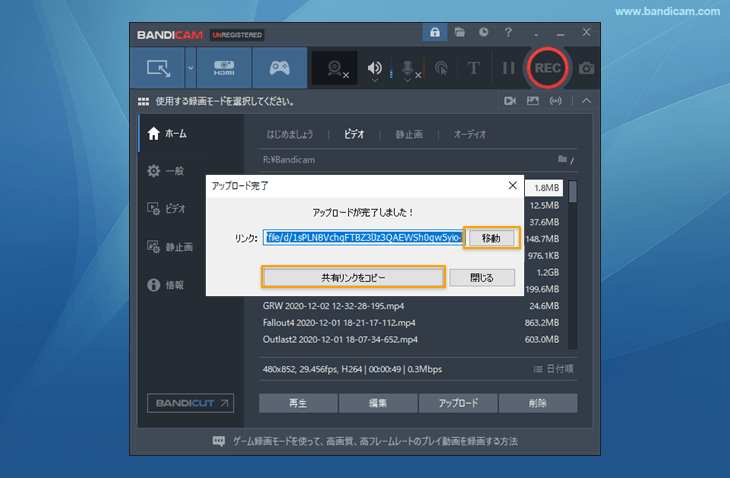The height and width of the screenshot is (478, 730).
Task: Expand speaker settings chevron below icon
Action: coord(374,81)
